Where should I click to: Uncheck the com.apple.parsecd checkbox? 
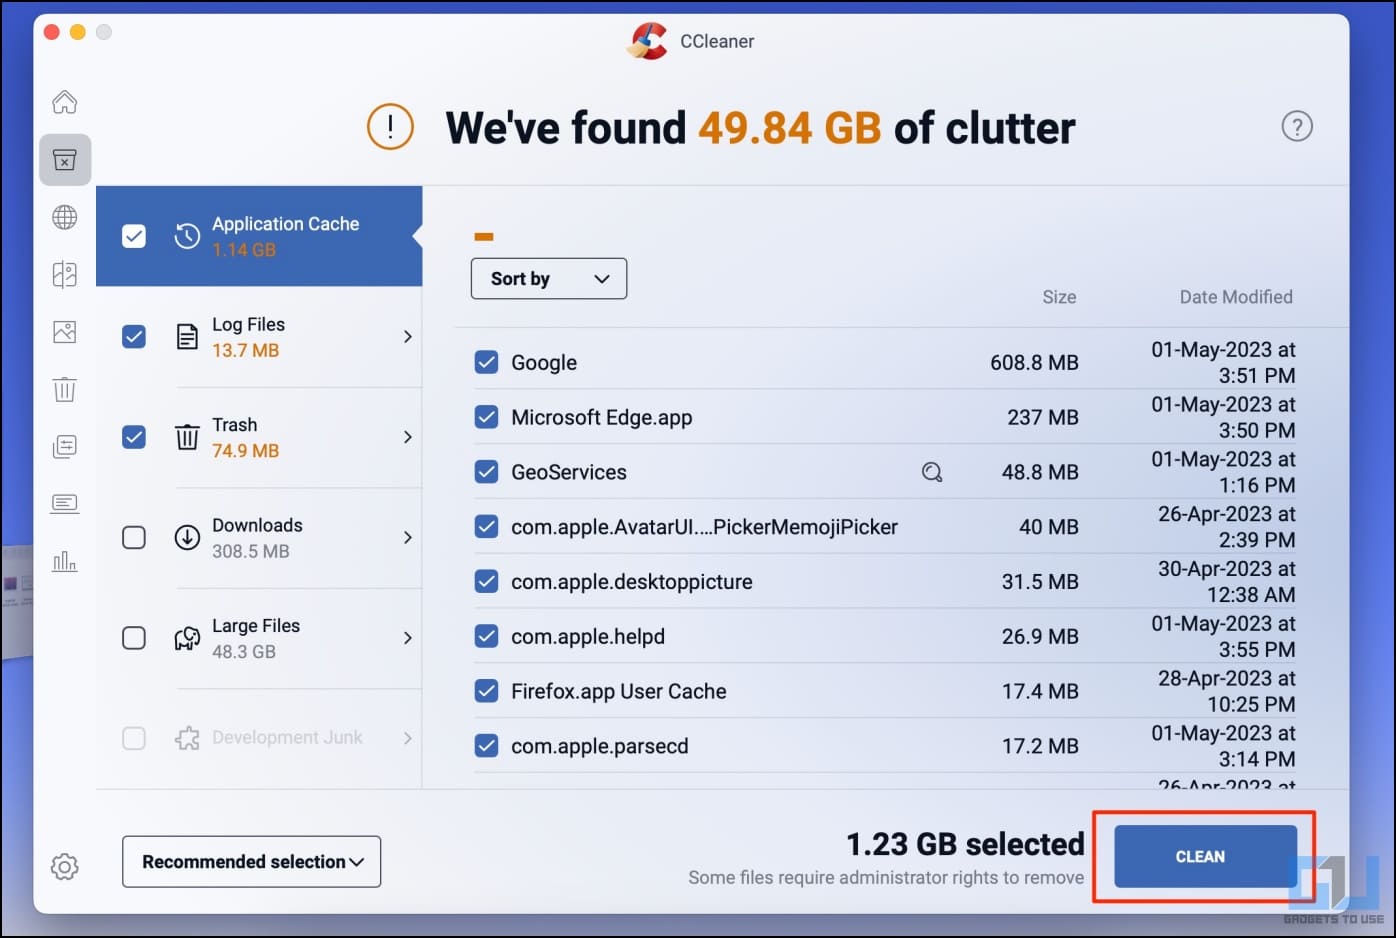click(486, 746)
